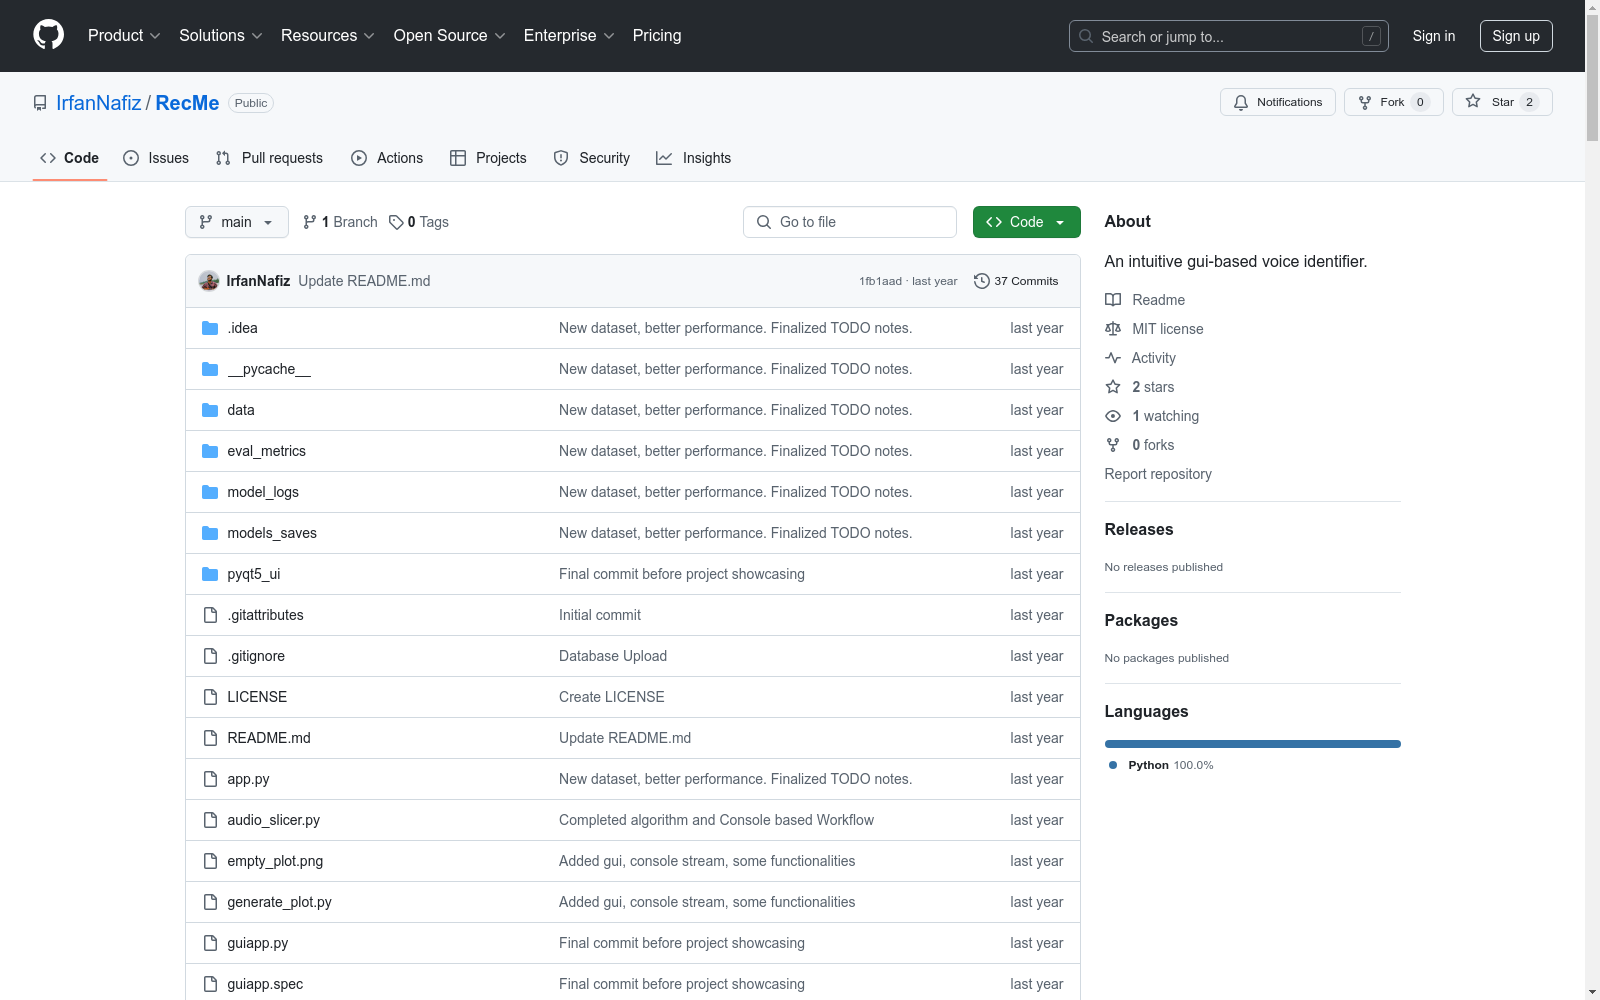Click the Search or jump to field
1600x1000 pixels.
tap(1229, 36)
